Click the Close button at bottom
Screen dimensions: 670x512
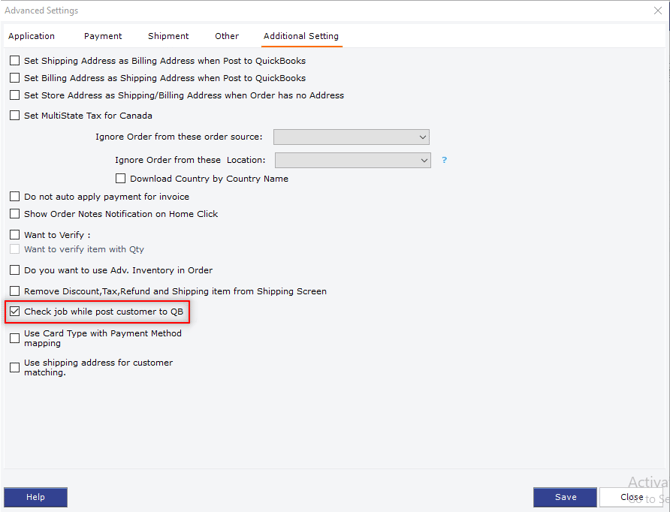[631, 497]
